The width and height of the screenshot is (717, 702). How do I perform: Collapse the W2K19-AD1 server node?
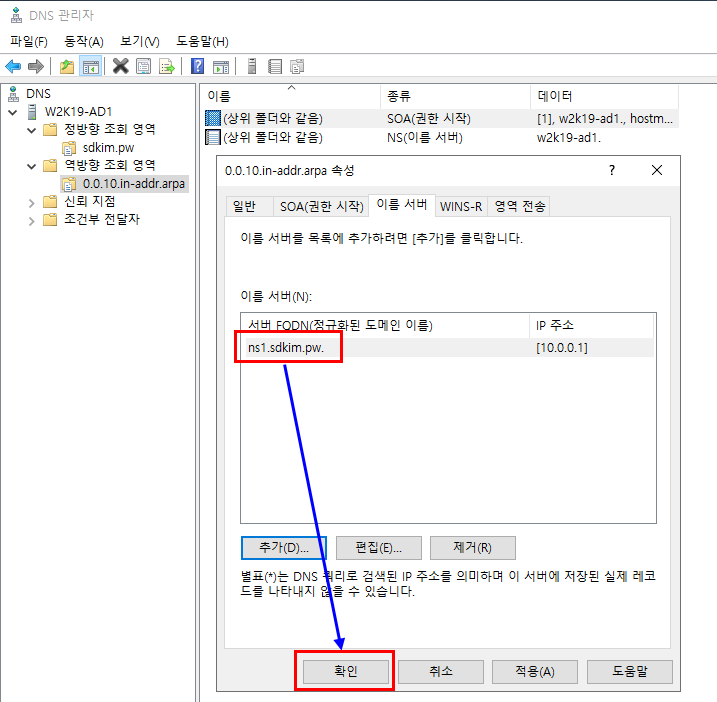click(x=13, y=112)
